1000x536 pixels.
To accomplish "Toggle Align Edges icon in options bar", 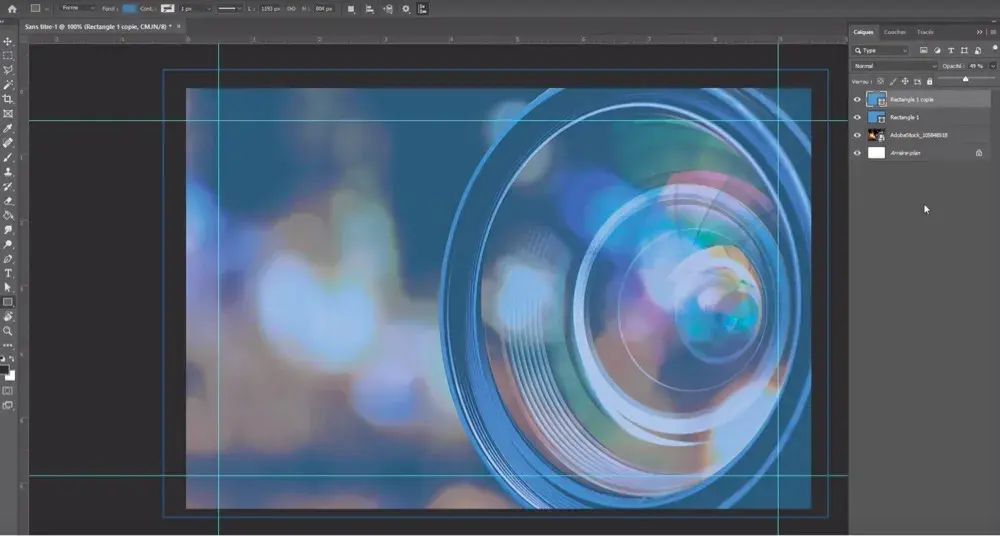I will click(x=423, y=9).
